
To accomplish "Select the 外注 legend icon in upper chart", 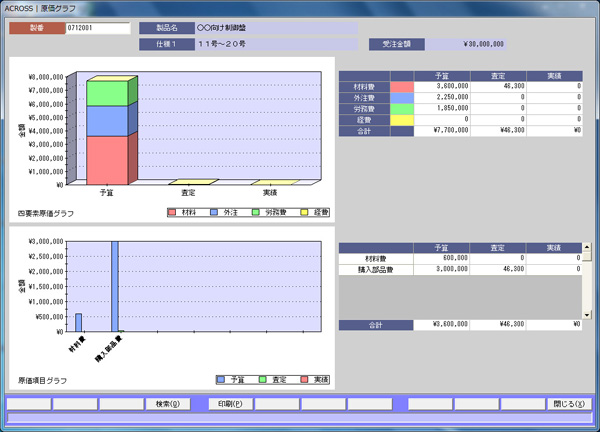I will pyautogui.click(x=214, y=213).
